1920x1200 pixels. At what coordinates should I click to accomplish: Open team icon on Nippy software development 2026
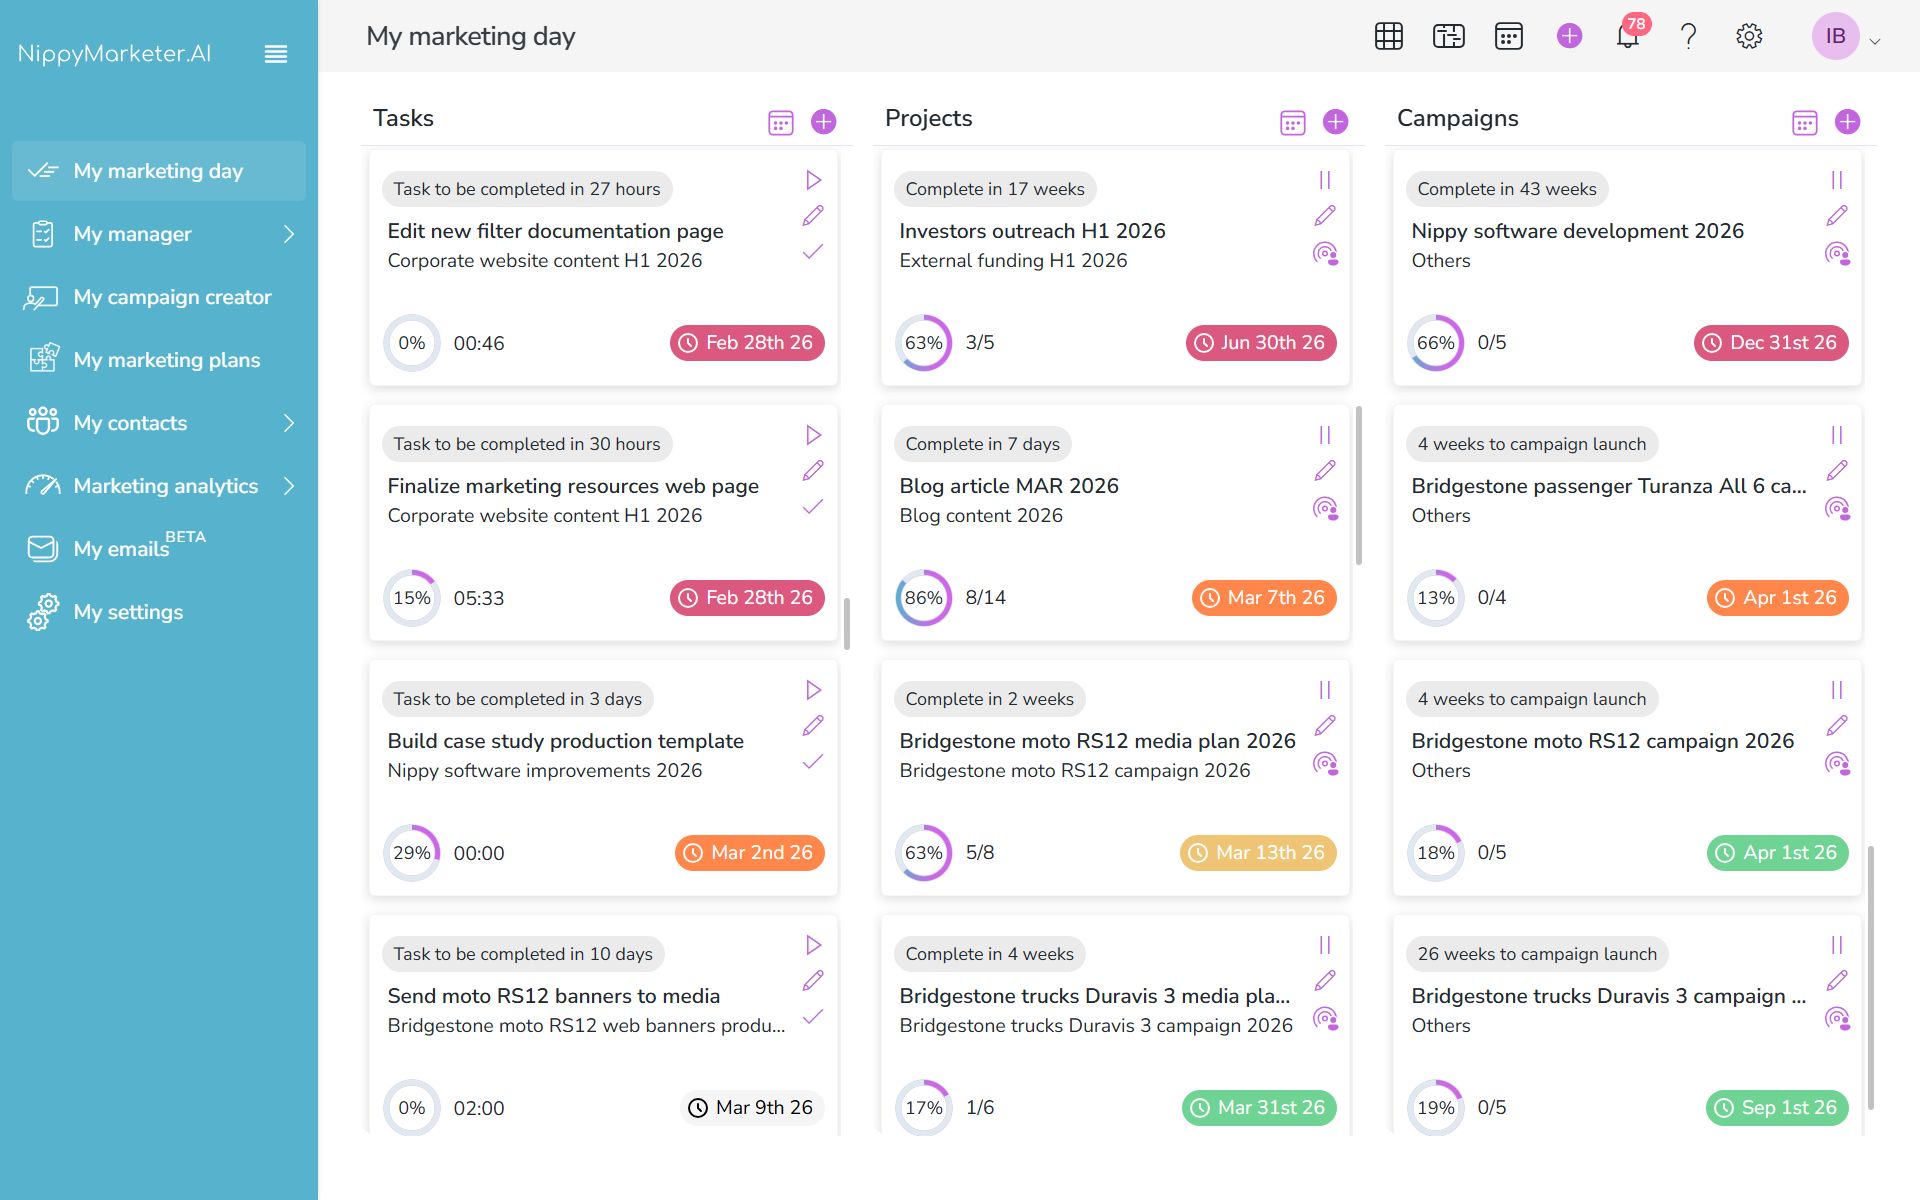tap(1837, 253)
